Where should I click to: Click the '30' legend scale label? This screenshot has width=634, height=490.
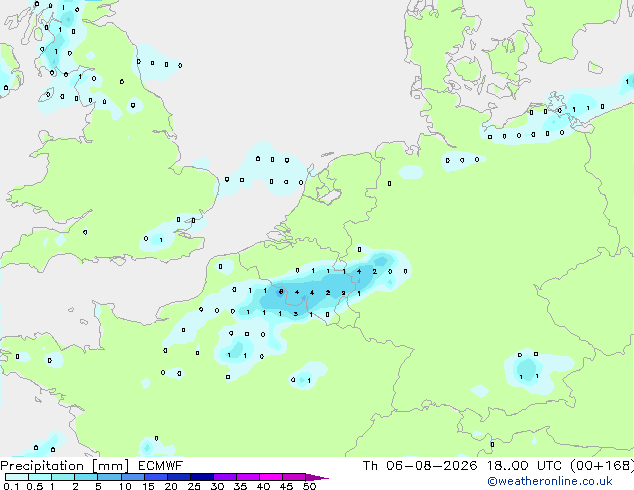coord(217,486)
